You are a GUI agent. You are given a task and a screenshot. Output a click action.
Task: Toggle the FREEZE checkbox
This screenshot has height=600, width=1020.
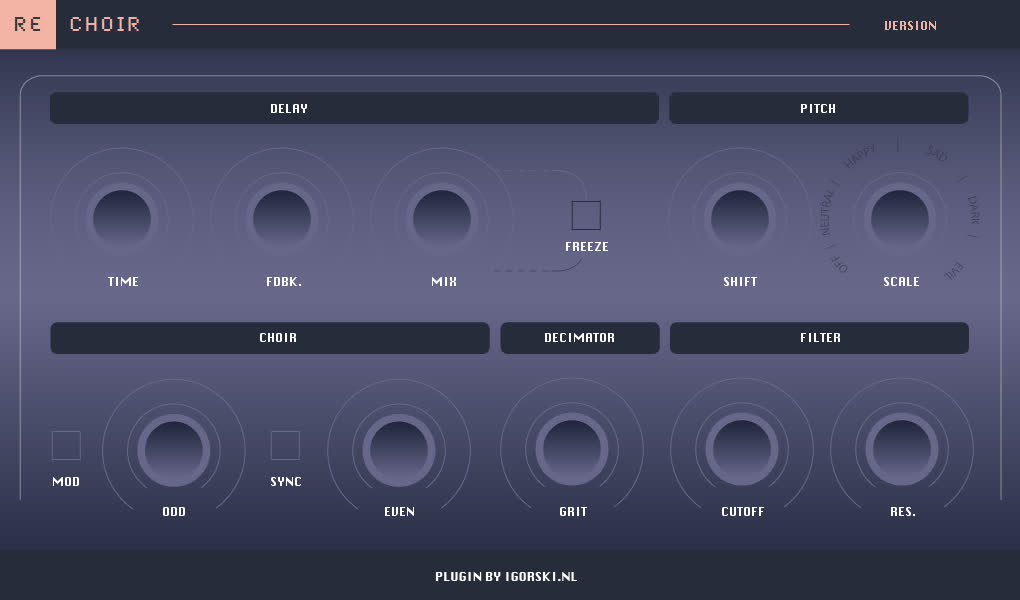click(x=586, y=215)
